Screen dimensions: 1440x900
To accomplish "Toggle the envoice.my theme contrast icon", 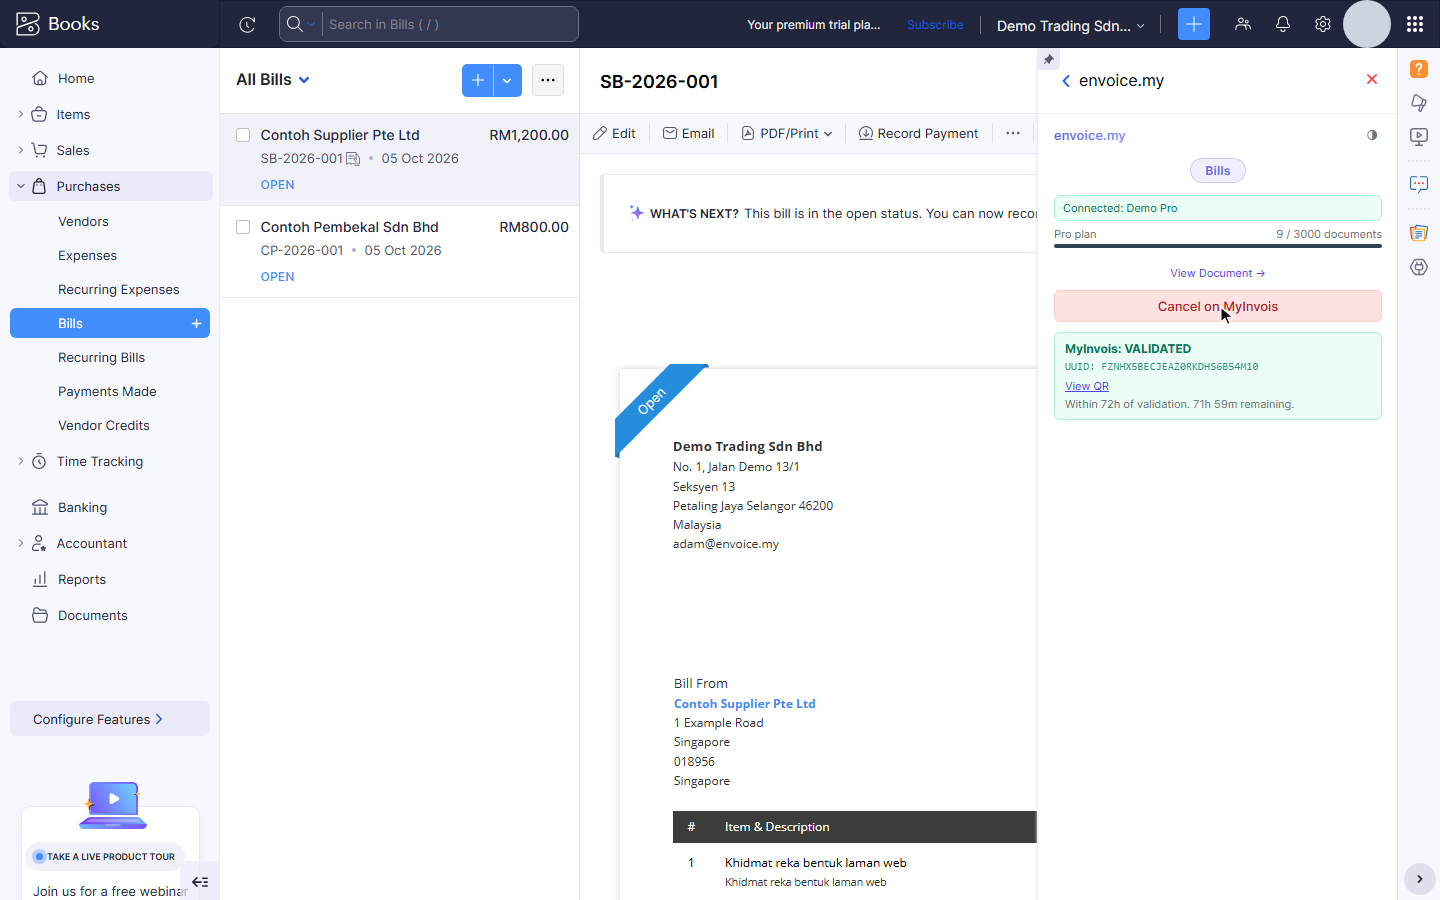I will click(1372, 135).
